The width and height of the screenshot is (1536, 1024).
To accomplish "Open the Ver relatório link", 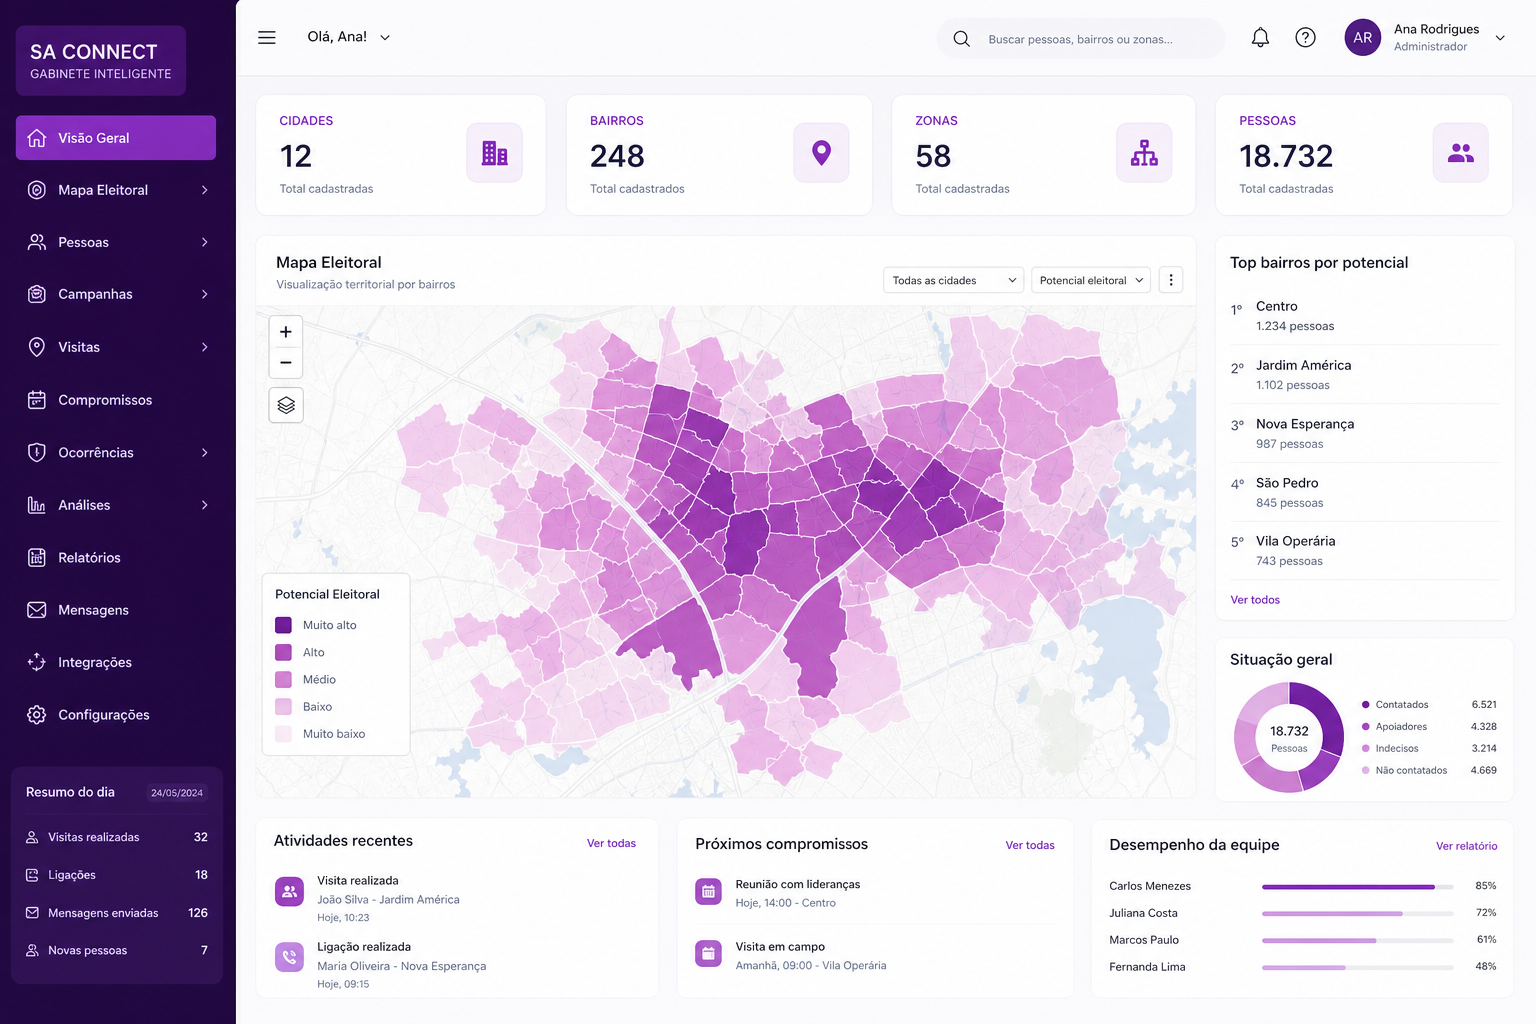I will coord(1467,846).
